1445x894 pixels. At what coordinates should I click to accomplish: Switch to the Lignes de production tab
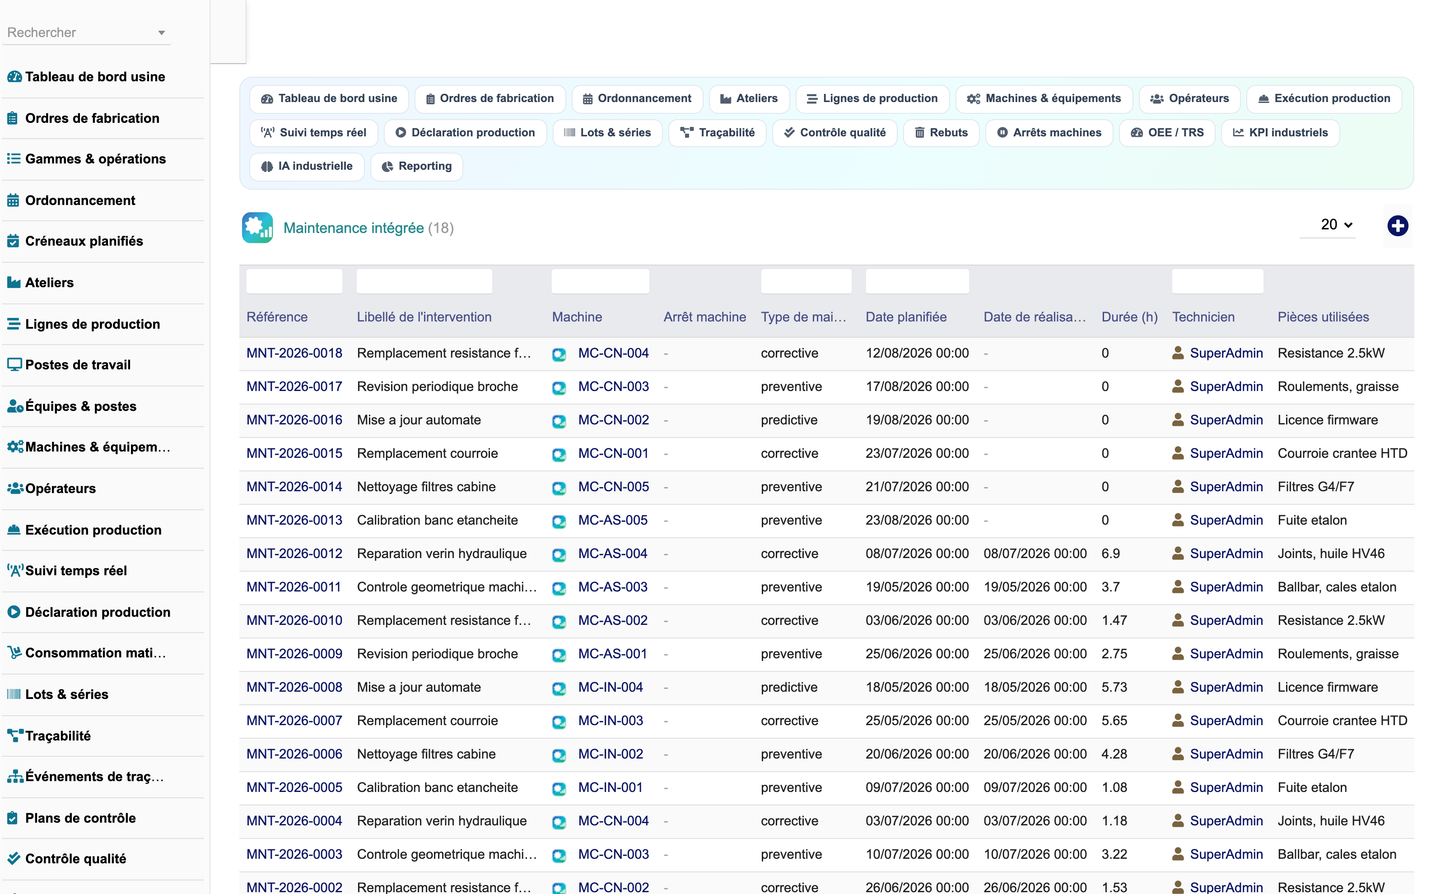point(871,99)
